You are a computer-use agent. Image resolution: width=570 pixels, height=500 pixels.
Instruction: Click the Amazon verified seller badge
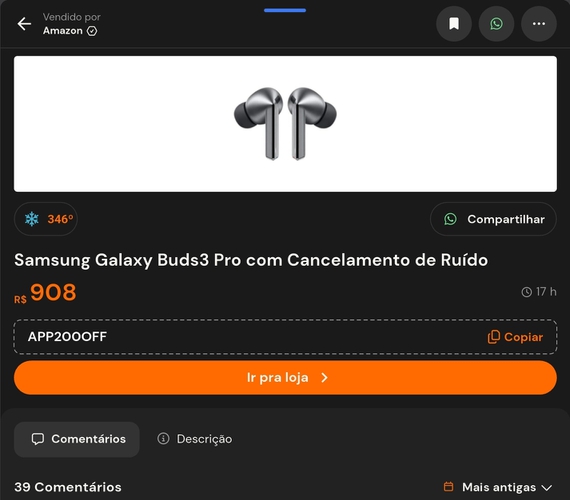coord(92,31)
